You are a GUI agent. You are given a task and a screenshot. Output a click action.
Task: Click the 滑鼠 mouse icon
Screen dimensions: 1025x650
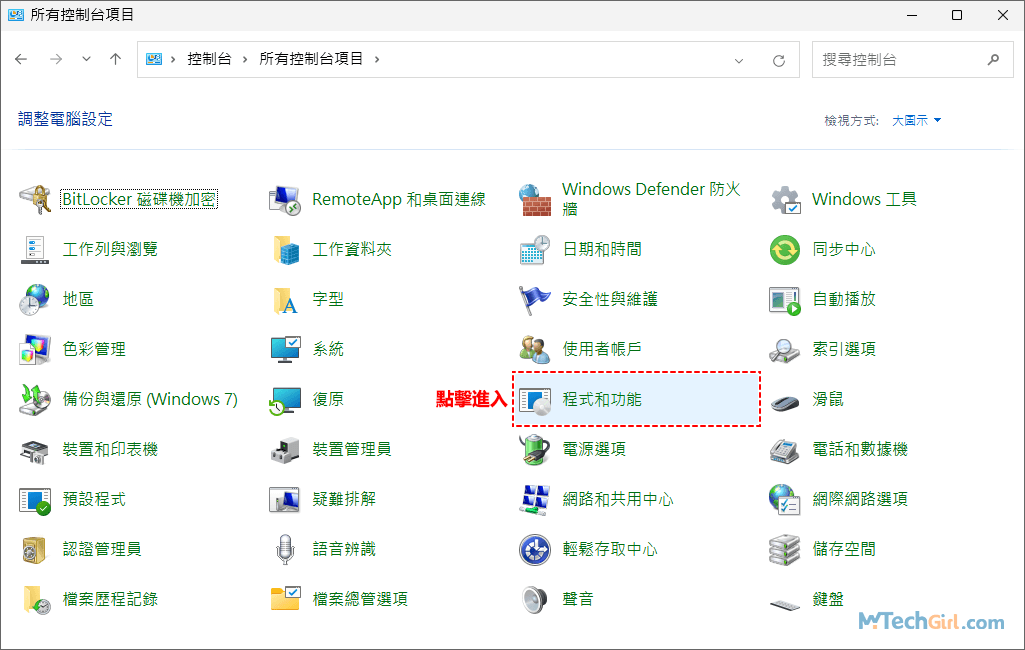pyautogui.click(x=785, y=400)
